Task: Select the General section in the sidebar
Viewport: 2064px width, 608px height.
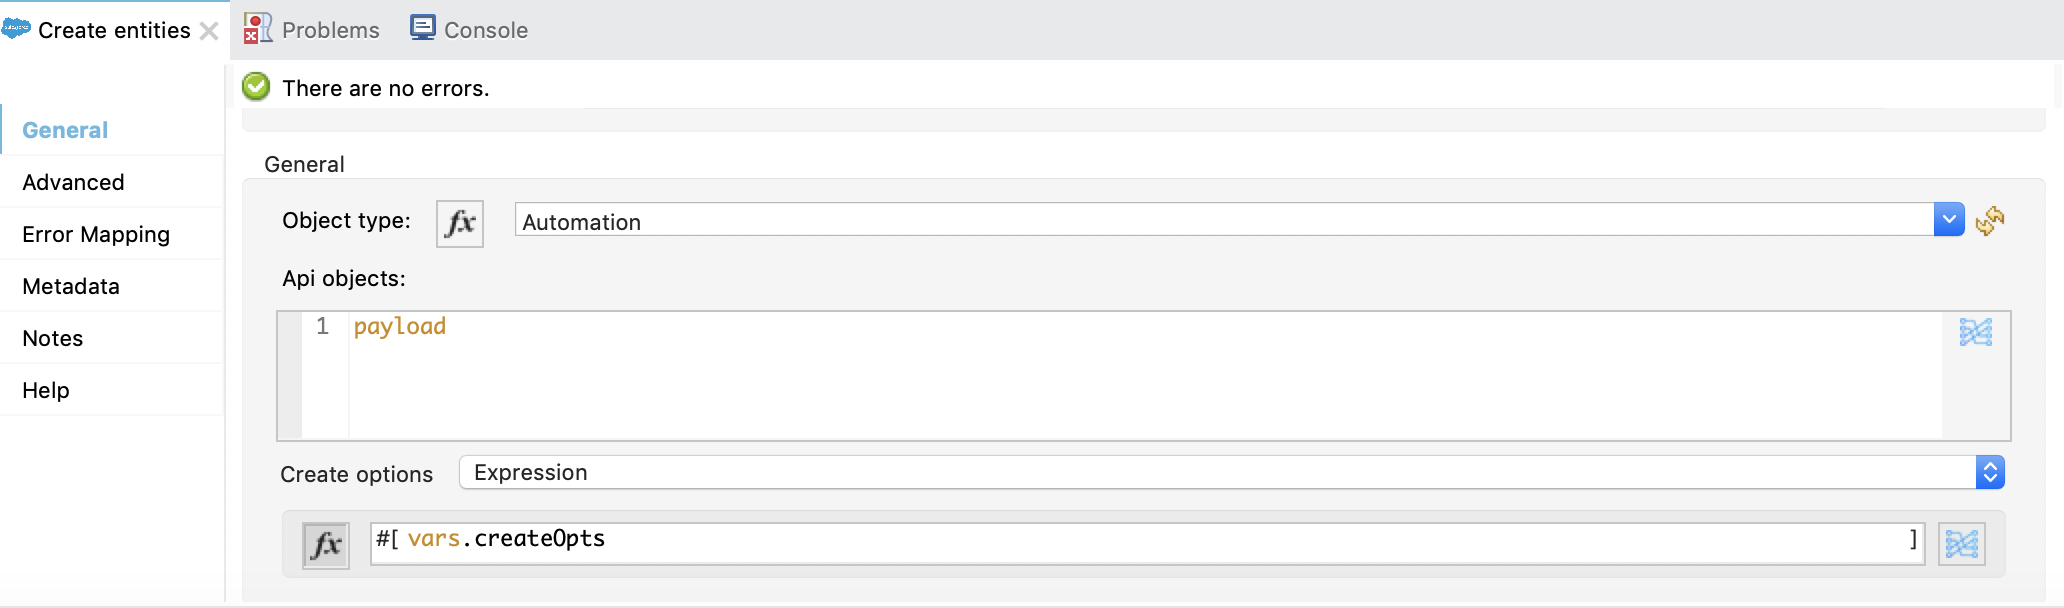Action: 64,130
